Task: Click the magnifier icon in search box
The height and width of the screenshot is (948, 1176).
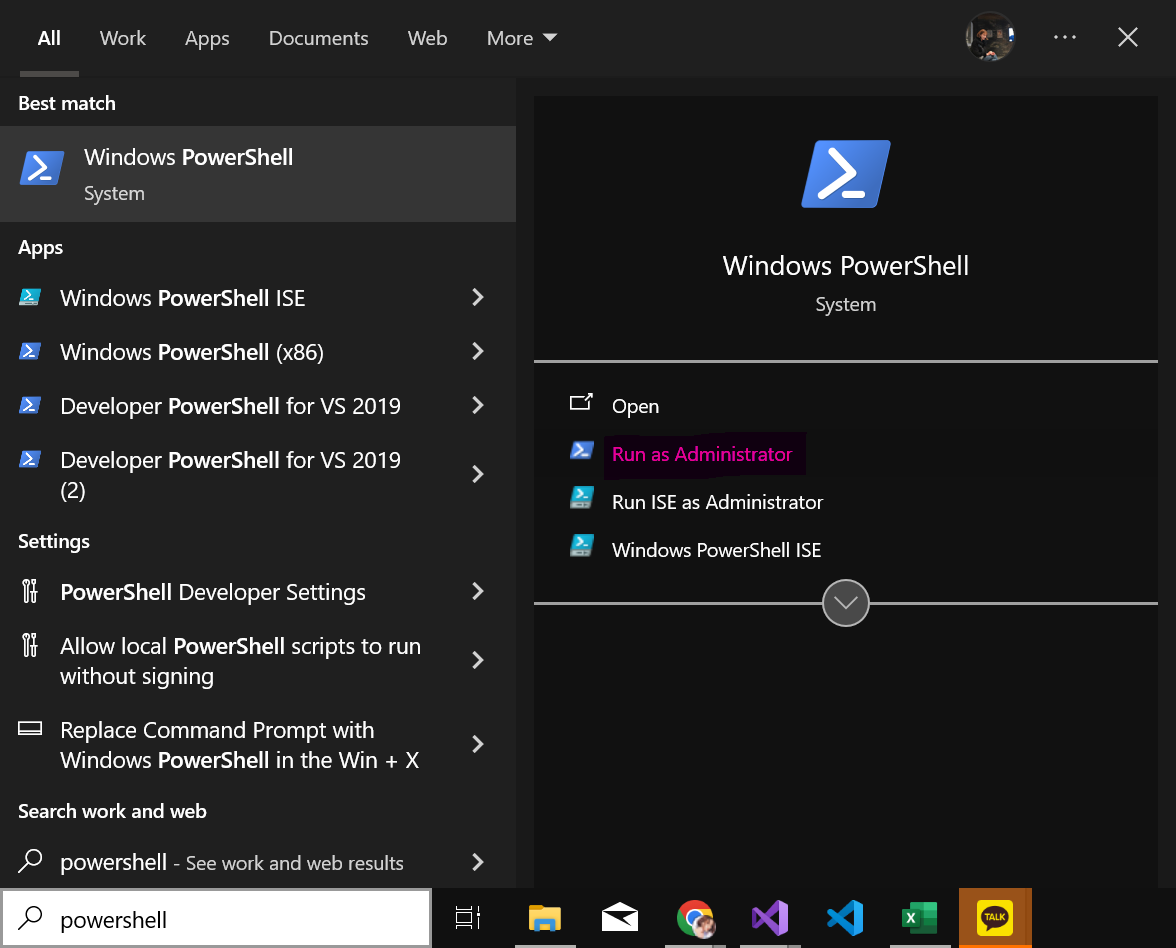Action: coord(30,917)
